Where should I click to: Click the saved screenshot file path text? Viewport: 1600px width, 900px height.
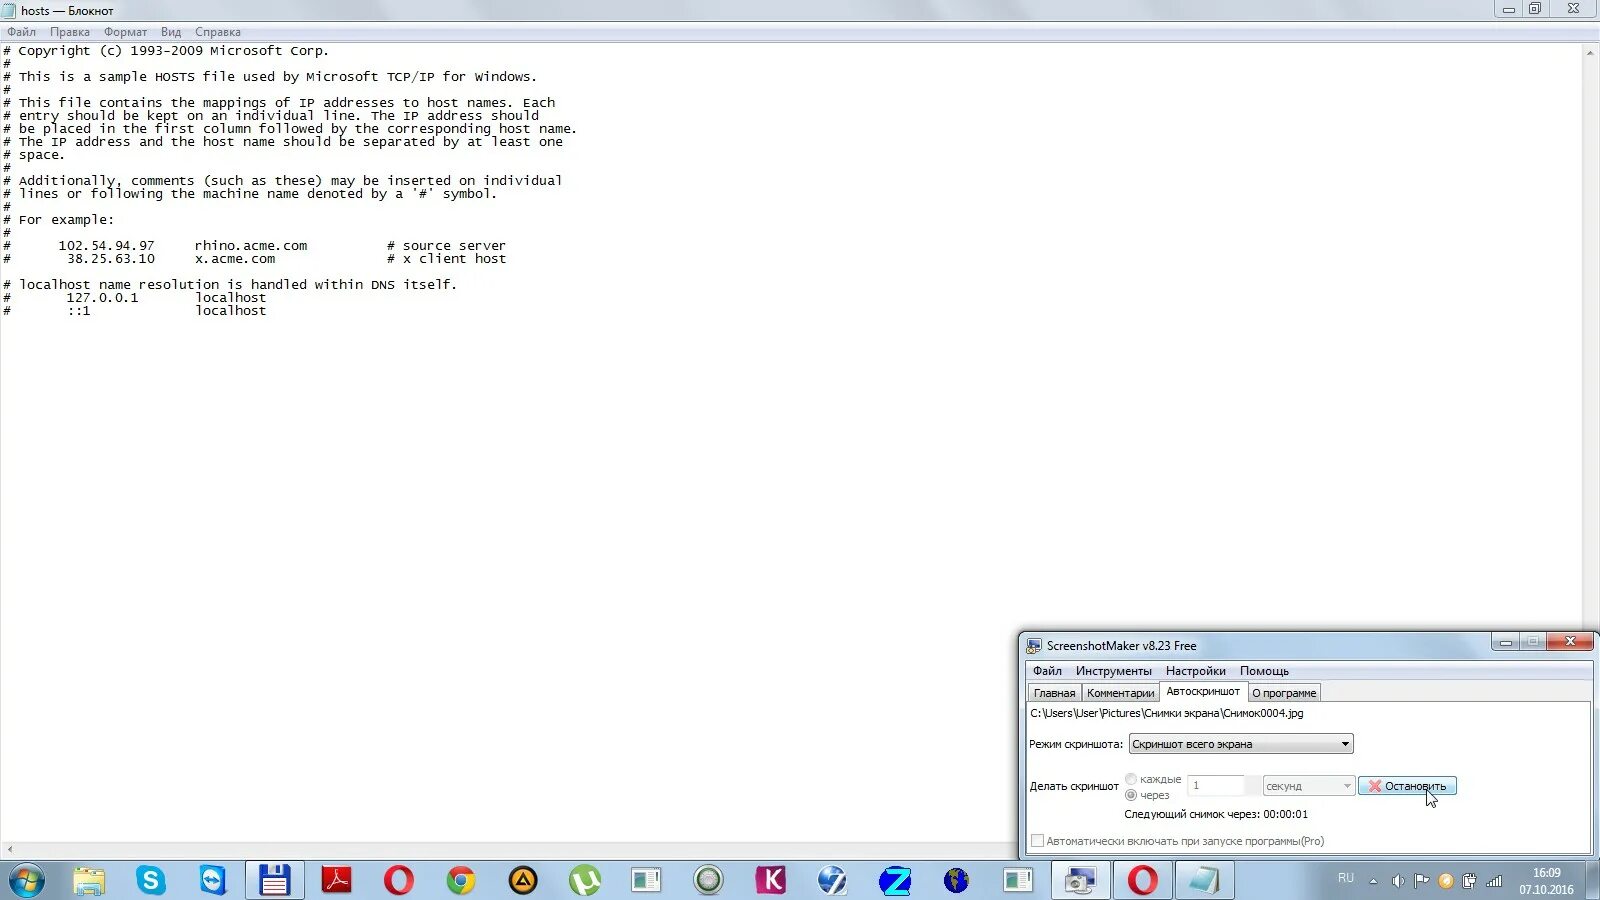pyautogui.click(x=1167, y=713)
